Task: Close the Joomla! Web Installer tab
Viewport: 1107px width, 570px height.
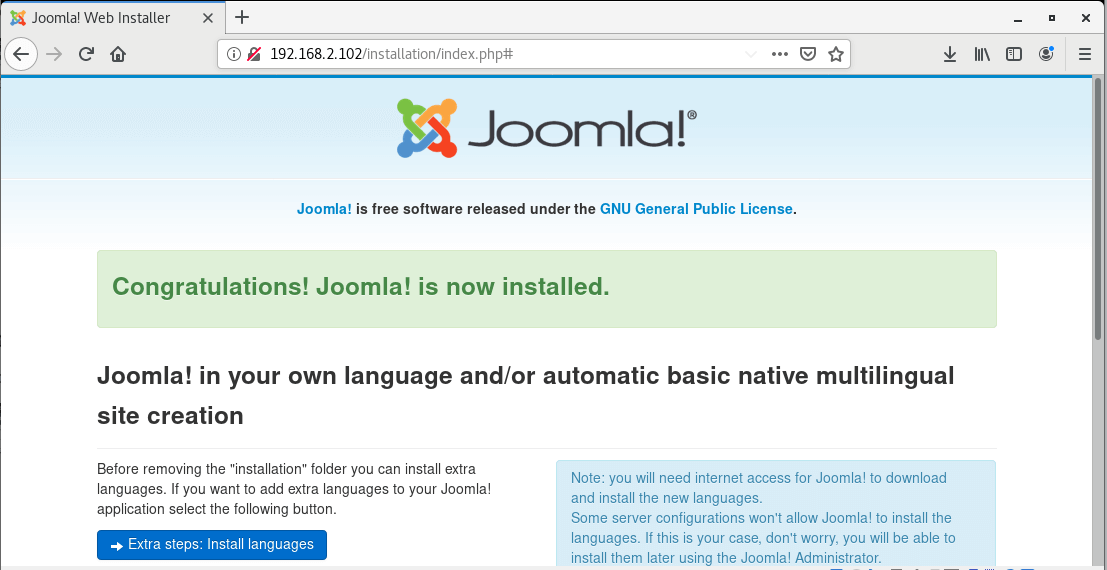Action: tap(208, 18)
